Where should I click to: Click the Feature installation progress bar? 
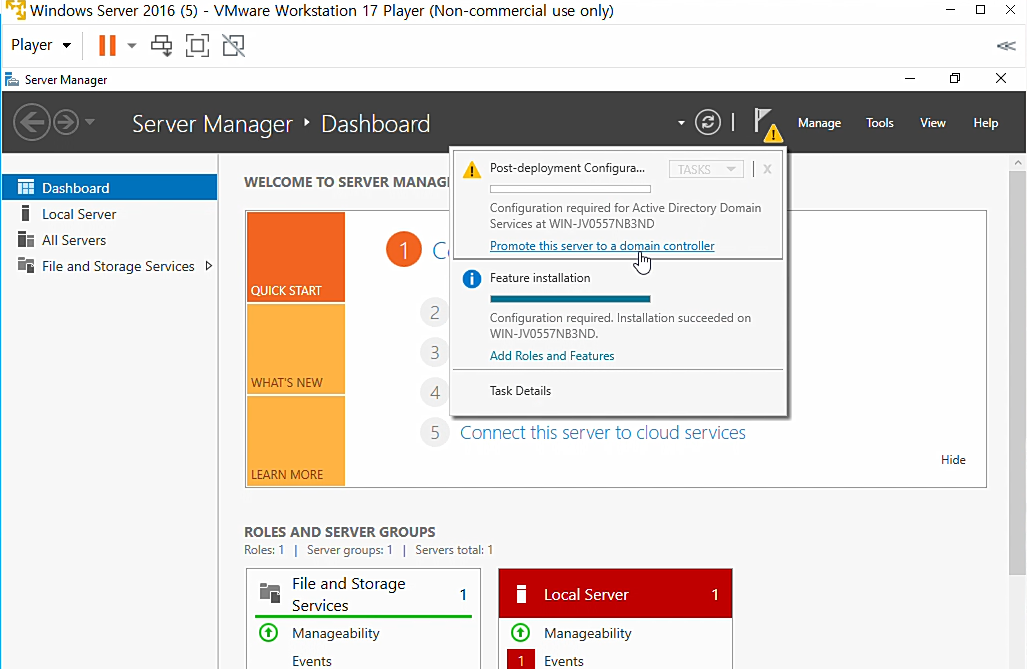(570, 299)
